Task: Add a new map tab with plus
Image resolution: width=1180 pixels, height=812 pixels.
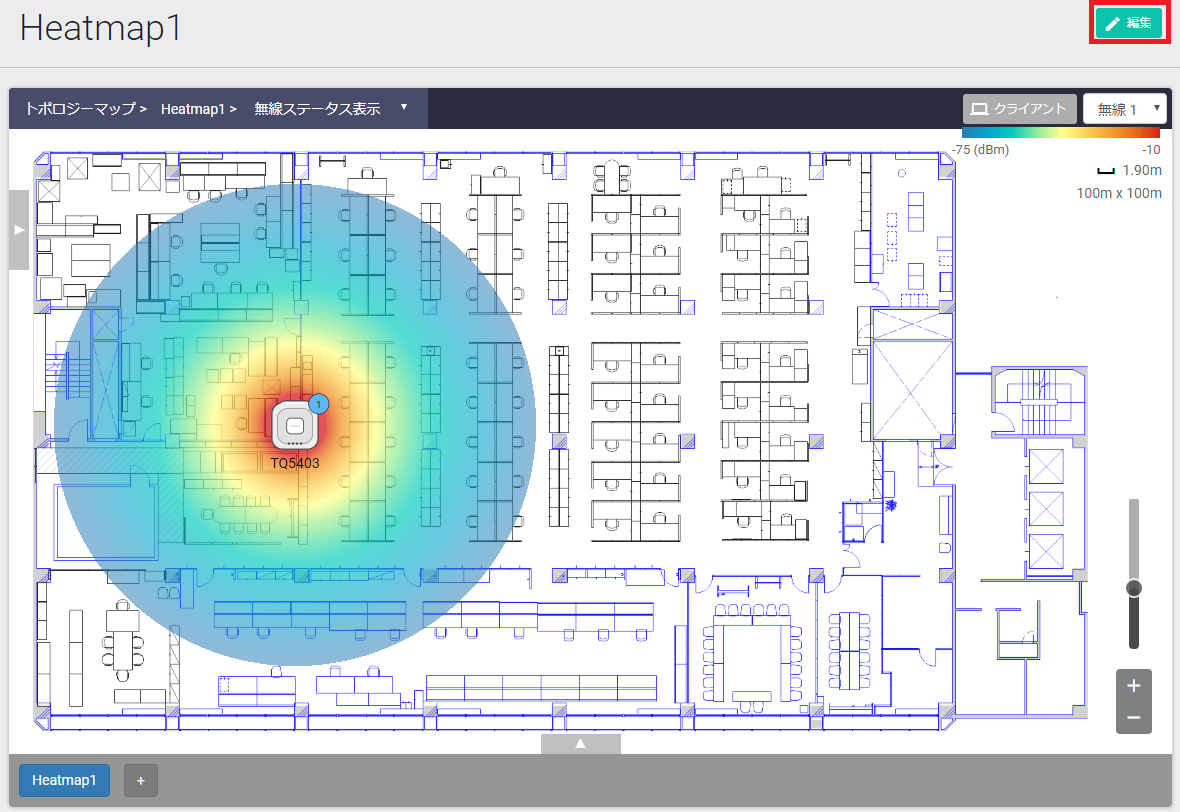Action: tap(141, 780)
